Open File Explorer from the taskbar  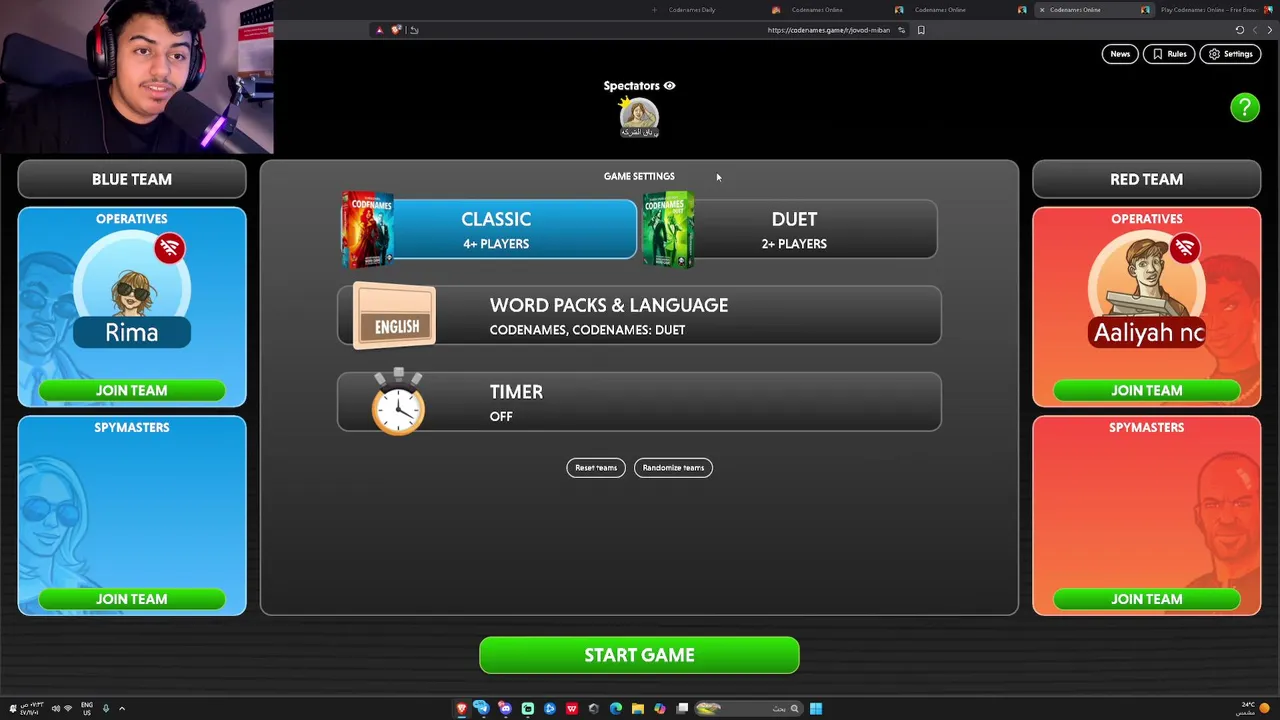637,708
